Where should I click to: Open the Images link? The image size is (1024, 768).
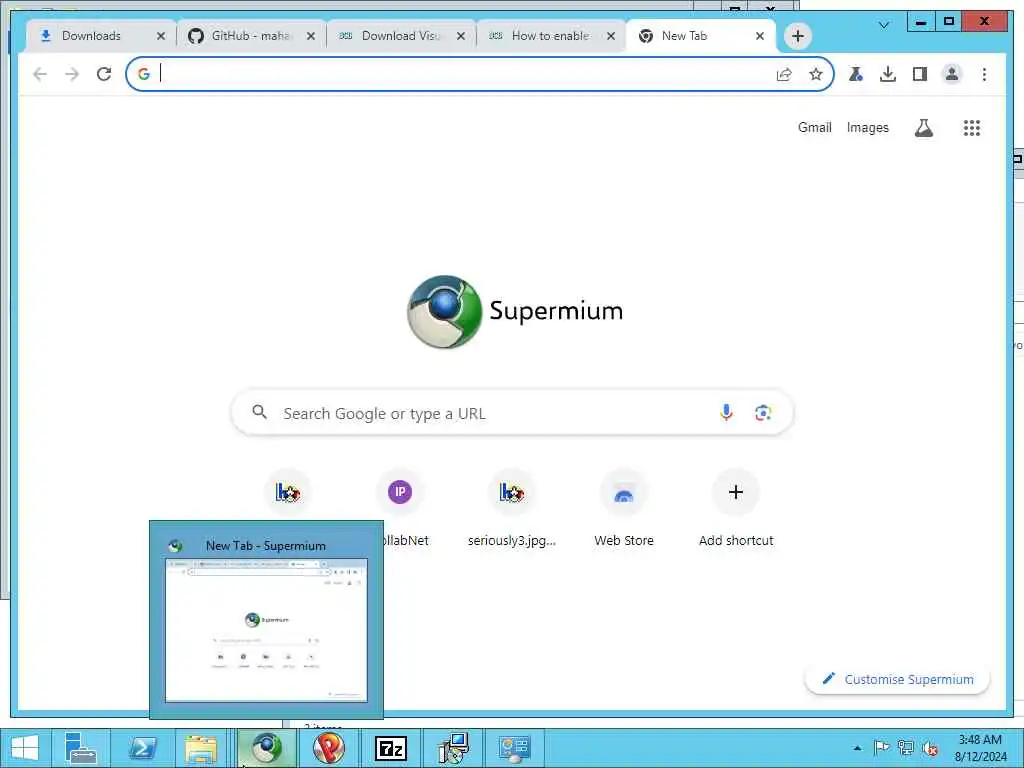tap(867, 127)
